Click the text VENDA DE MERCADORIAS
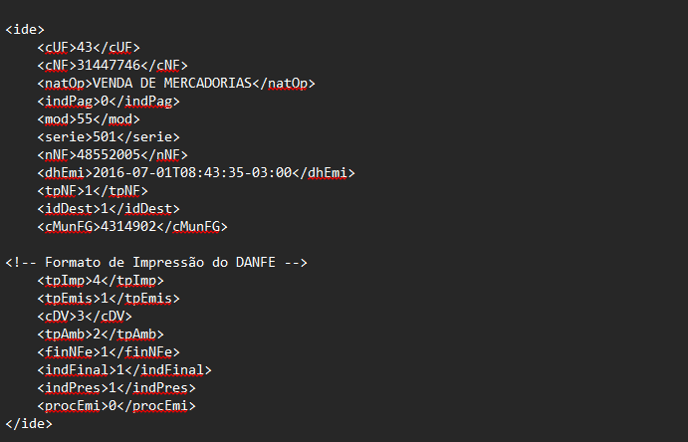 (x=172, y=83)
